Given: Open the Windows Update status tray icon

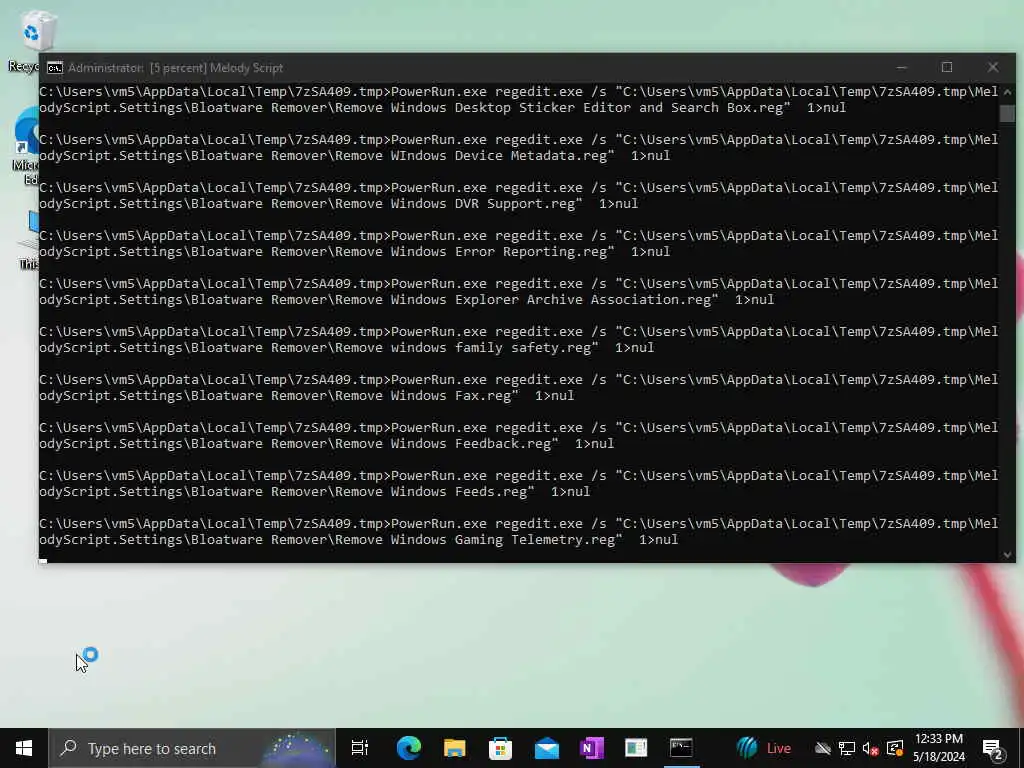Looking at the screenshot, I should (x=895, y=748).
